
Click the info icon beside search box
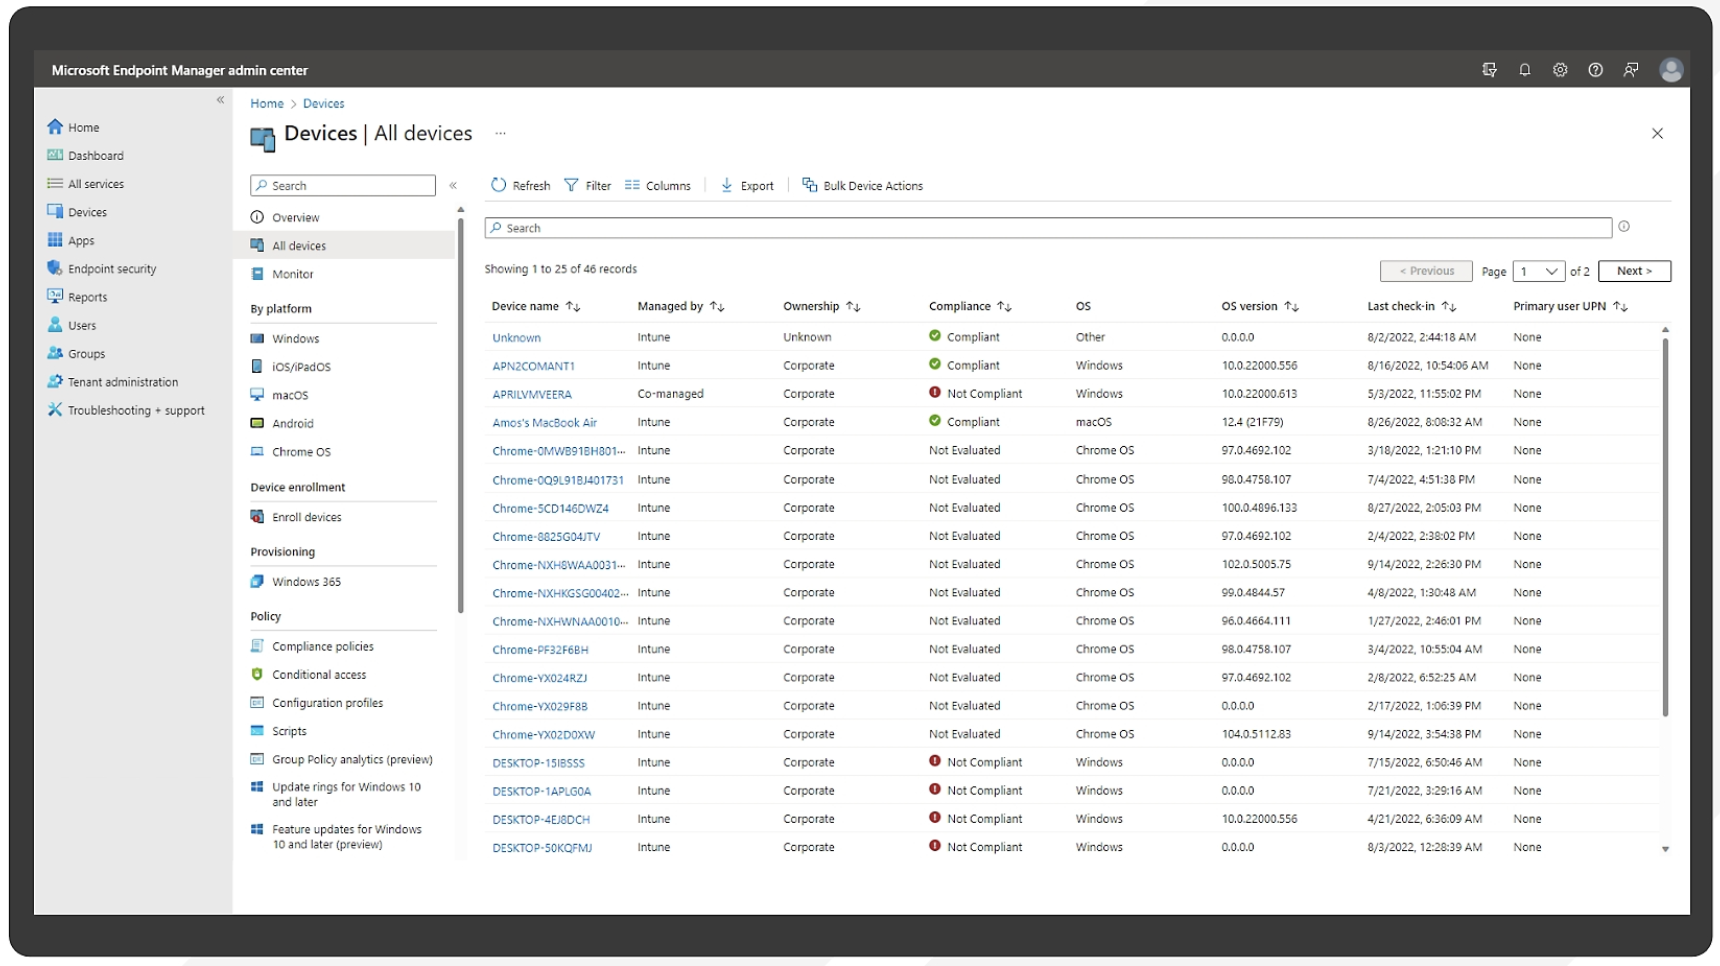point(1624,227)
